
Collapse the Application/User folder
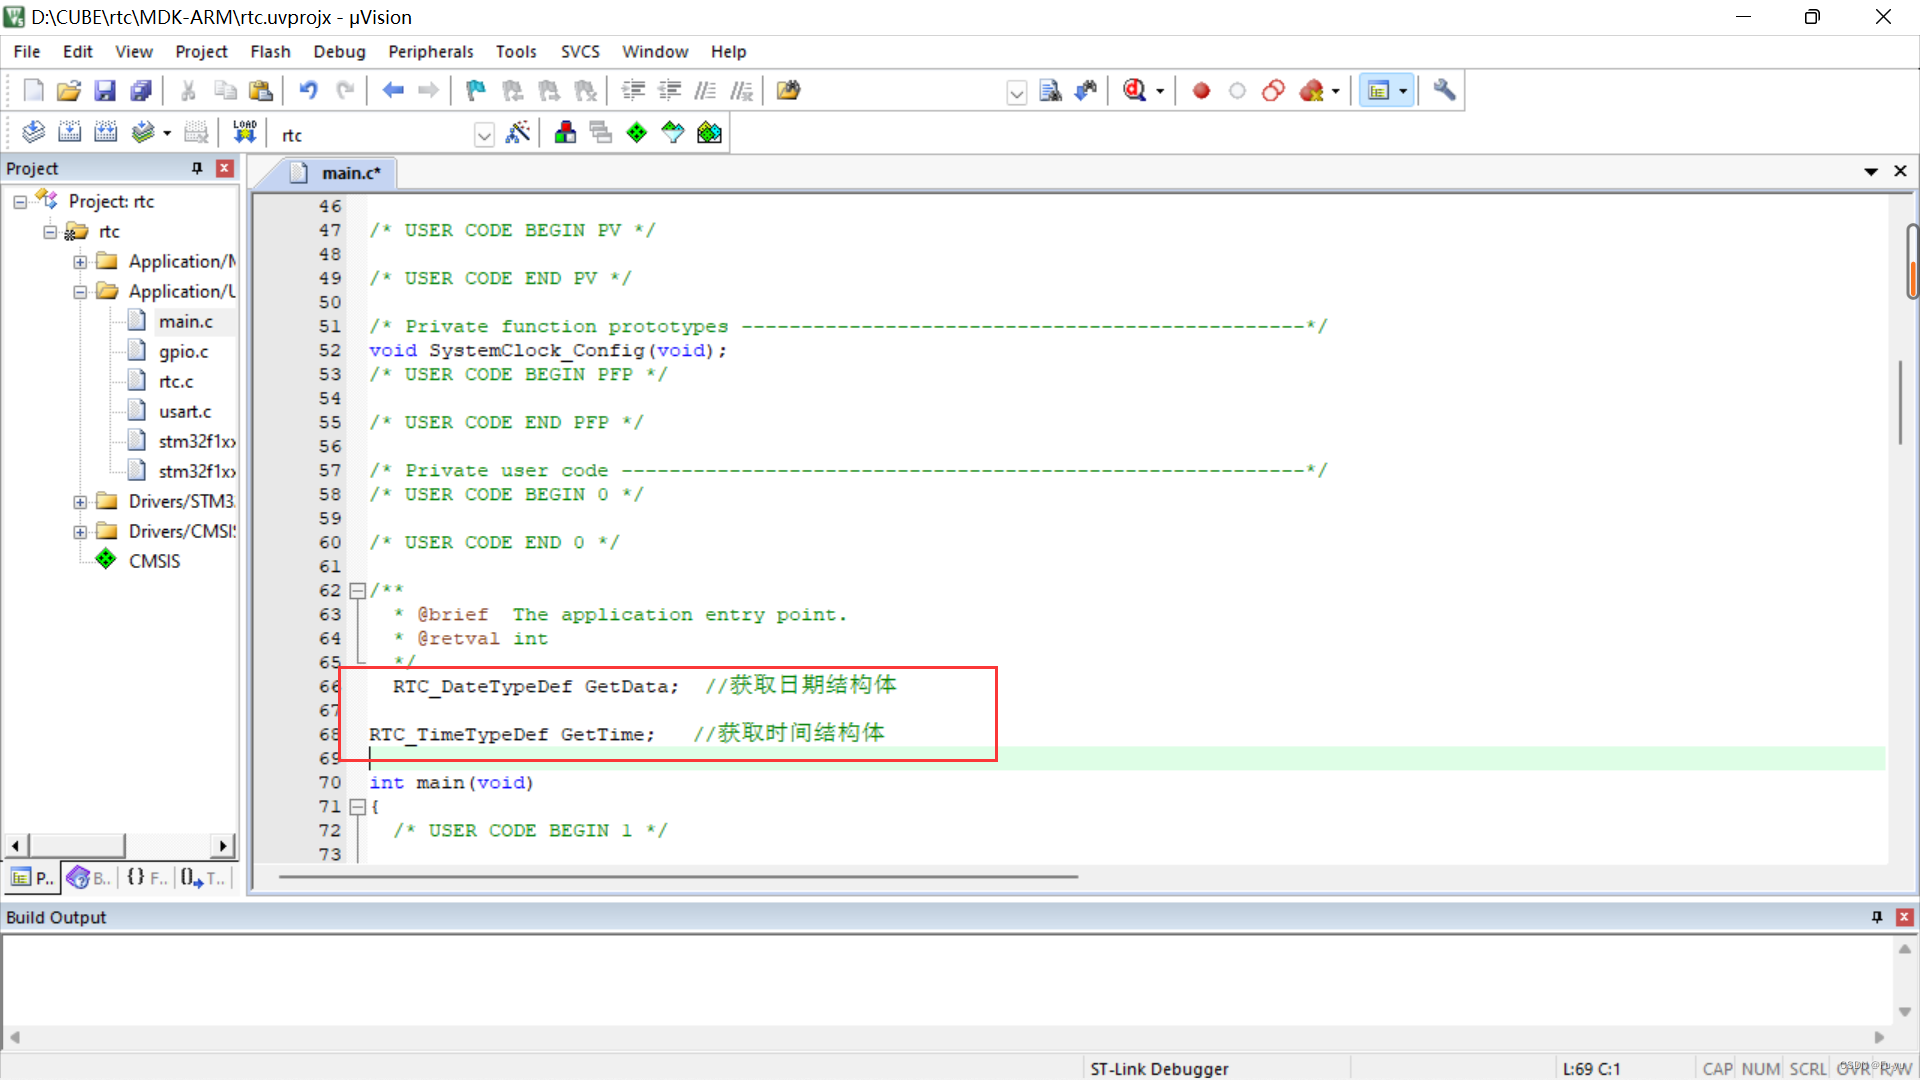[80, 292]
